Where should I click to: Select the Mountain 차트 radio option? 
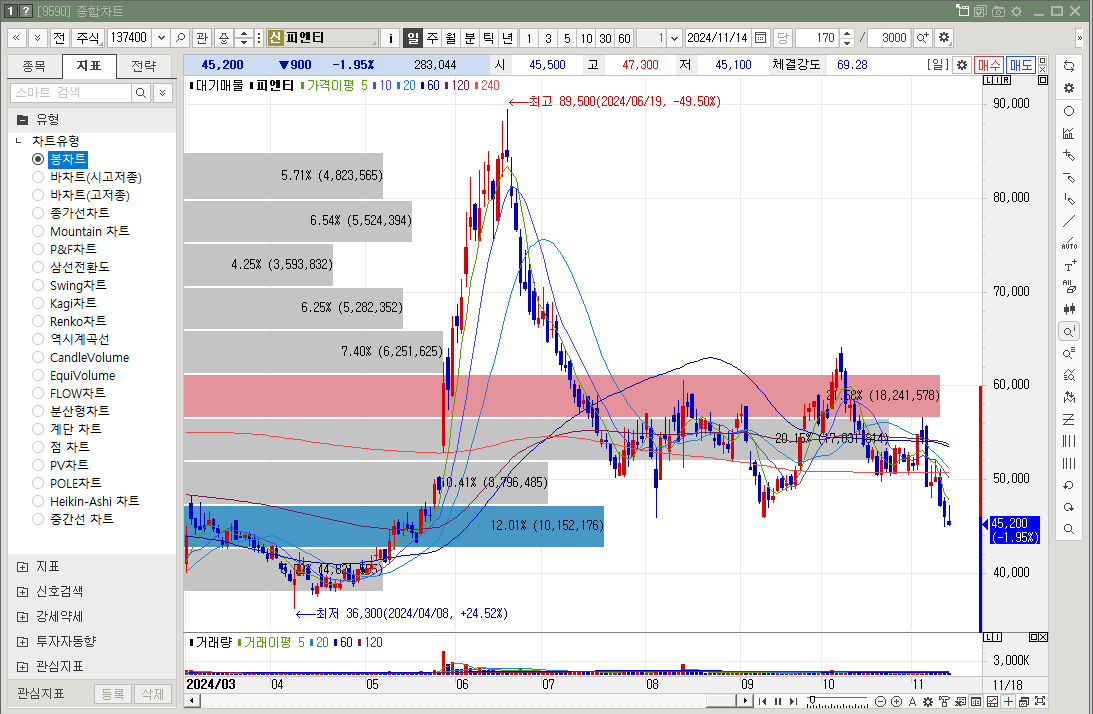click(38, 231)
